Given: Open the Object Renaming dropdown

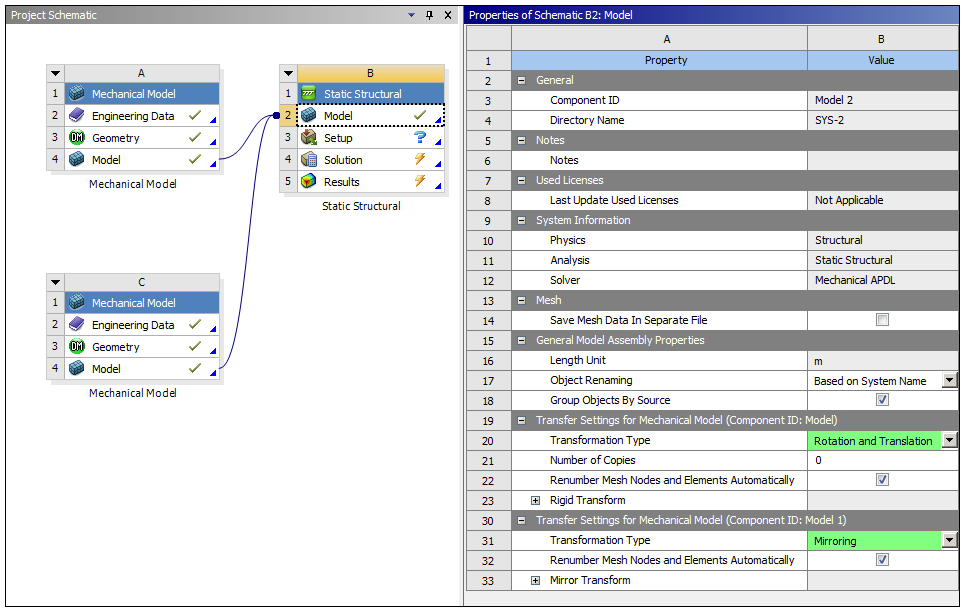Looking at the screenshot, I should tap(948, 380).
